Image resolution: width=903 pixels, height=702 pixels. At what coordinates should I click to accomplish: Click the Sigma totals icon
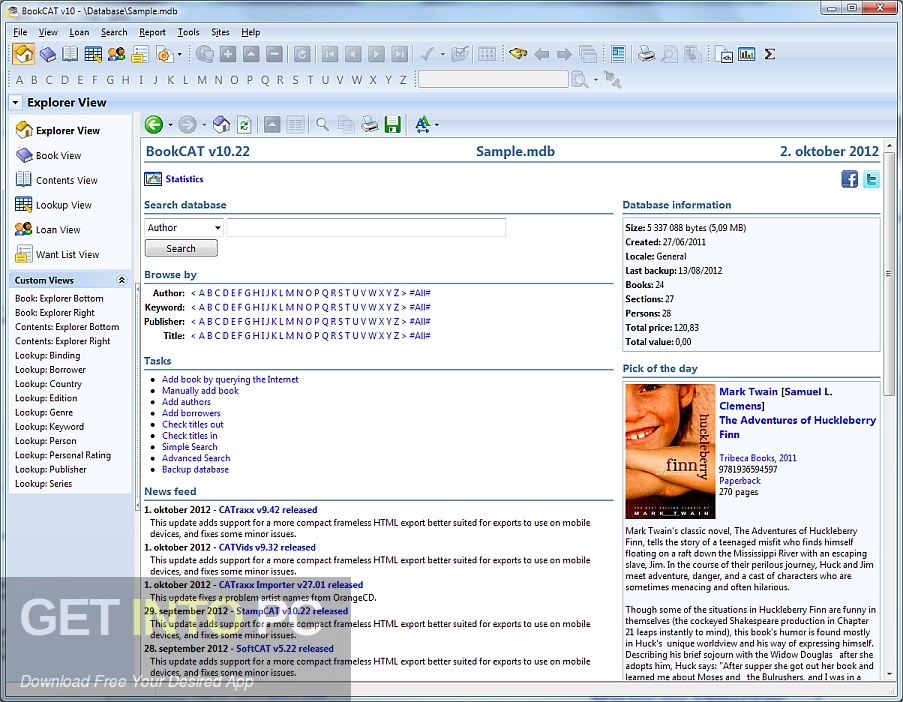click(769, 54)
